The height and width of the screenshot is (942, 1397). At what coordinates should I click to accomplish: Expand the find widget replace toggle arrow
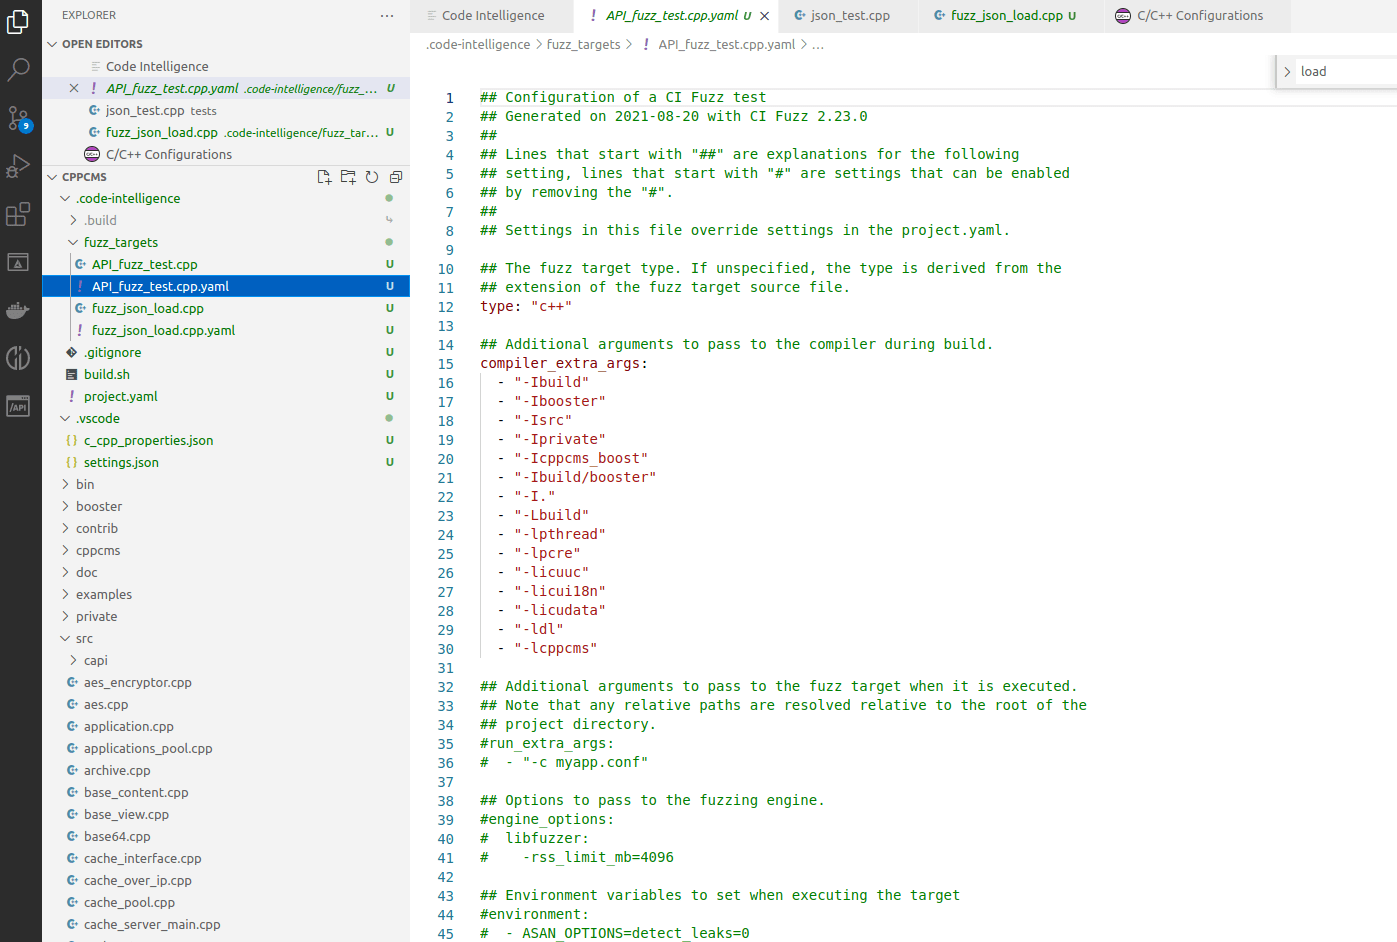1287,72
